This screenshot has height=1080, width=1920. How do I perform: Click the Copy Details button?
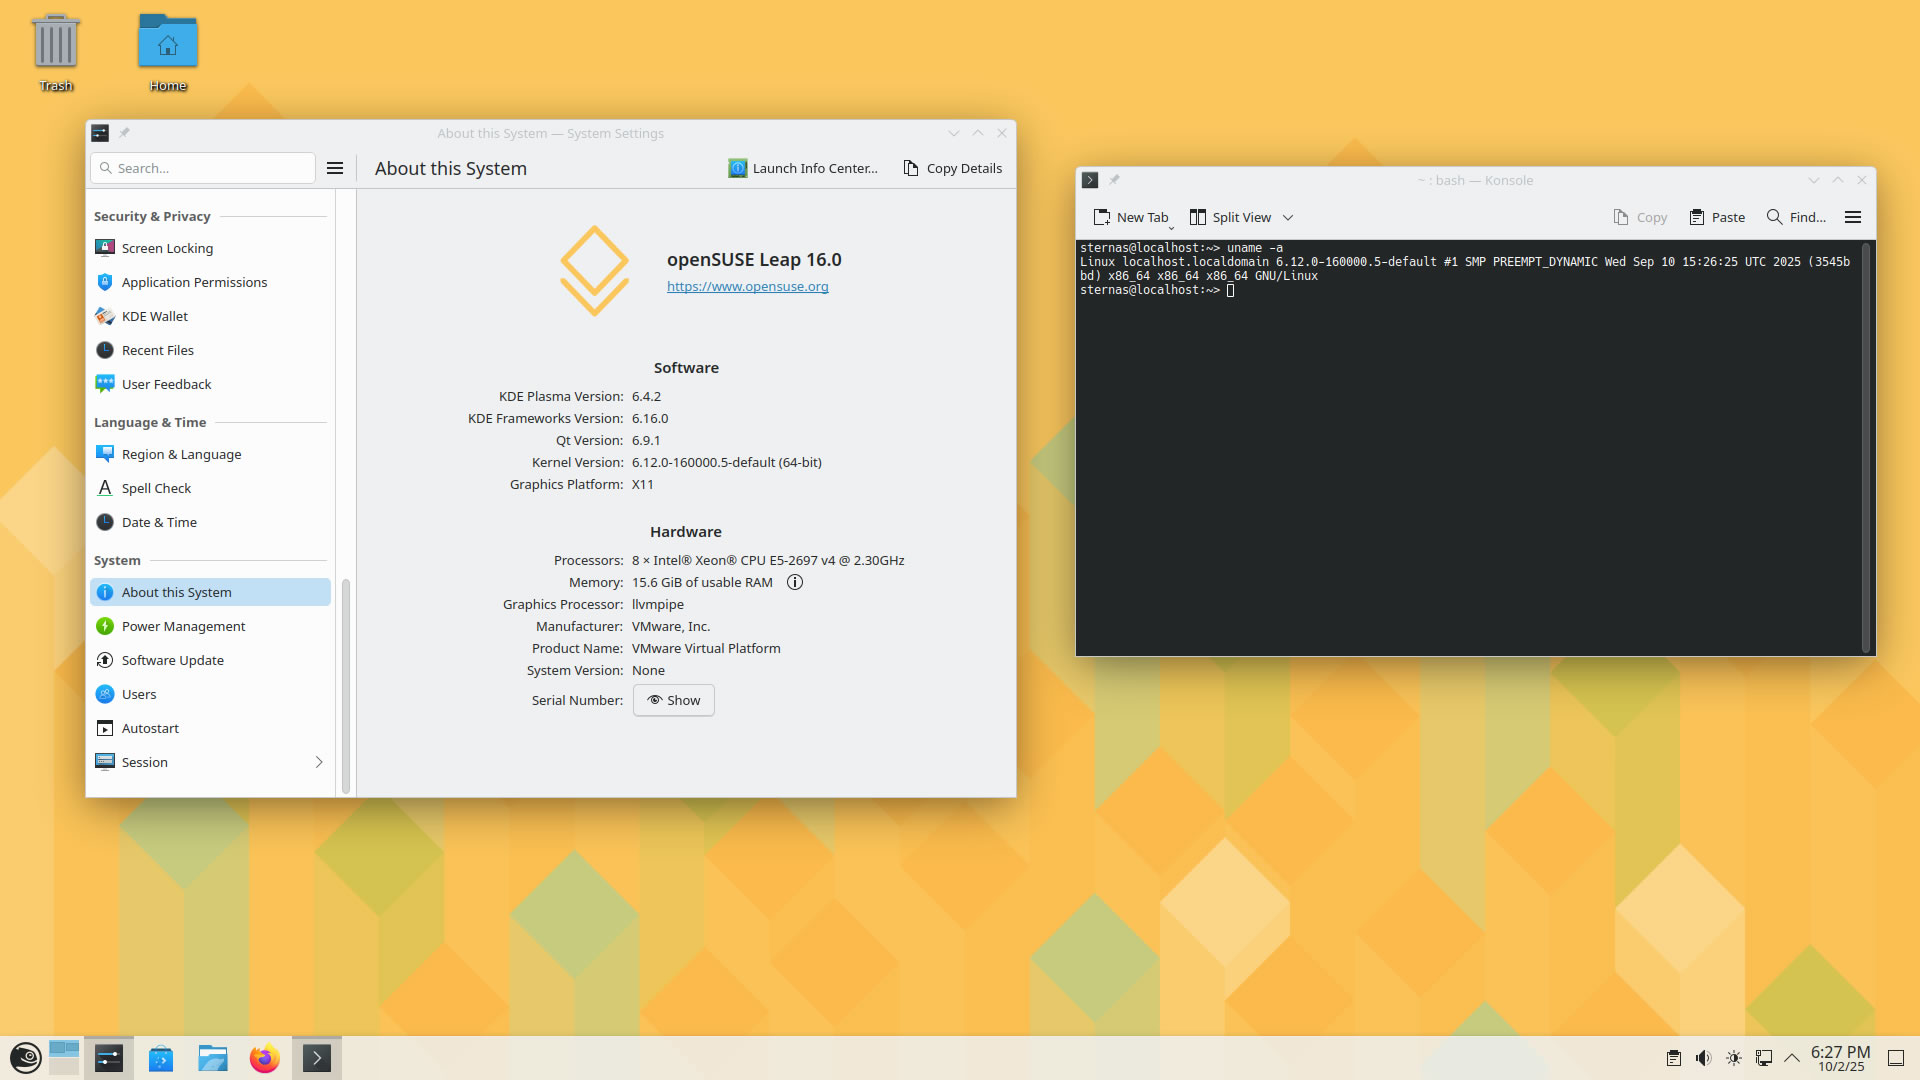pos(953,168)
